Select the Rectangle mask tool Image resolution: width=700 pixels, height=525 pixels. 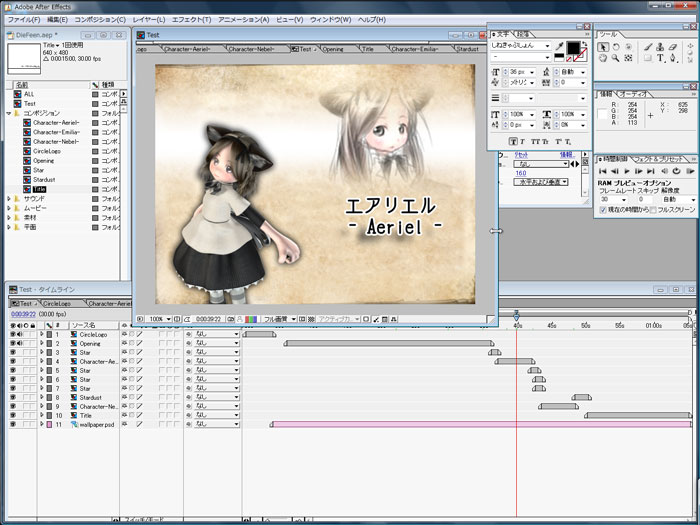[648, 58]
